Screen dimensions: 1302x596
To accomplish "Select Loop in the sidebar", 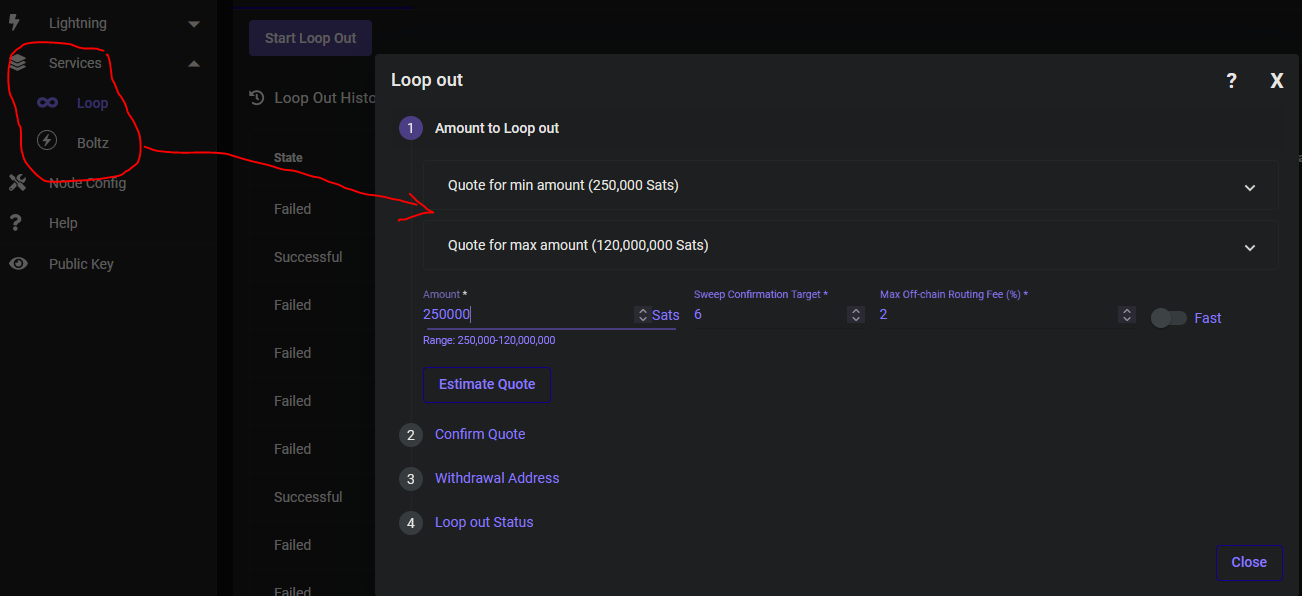I will tap(92, 103).
